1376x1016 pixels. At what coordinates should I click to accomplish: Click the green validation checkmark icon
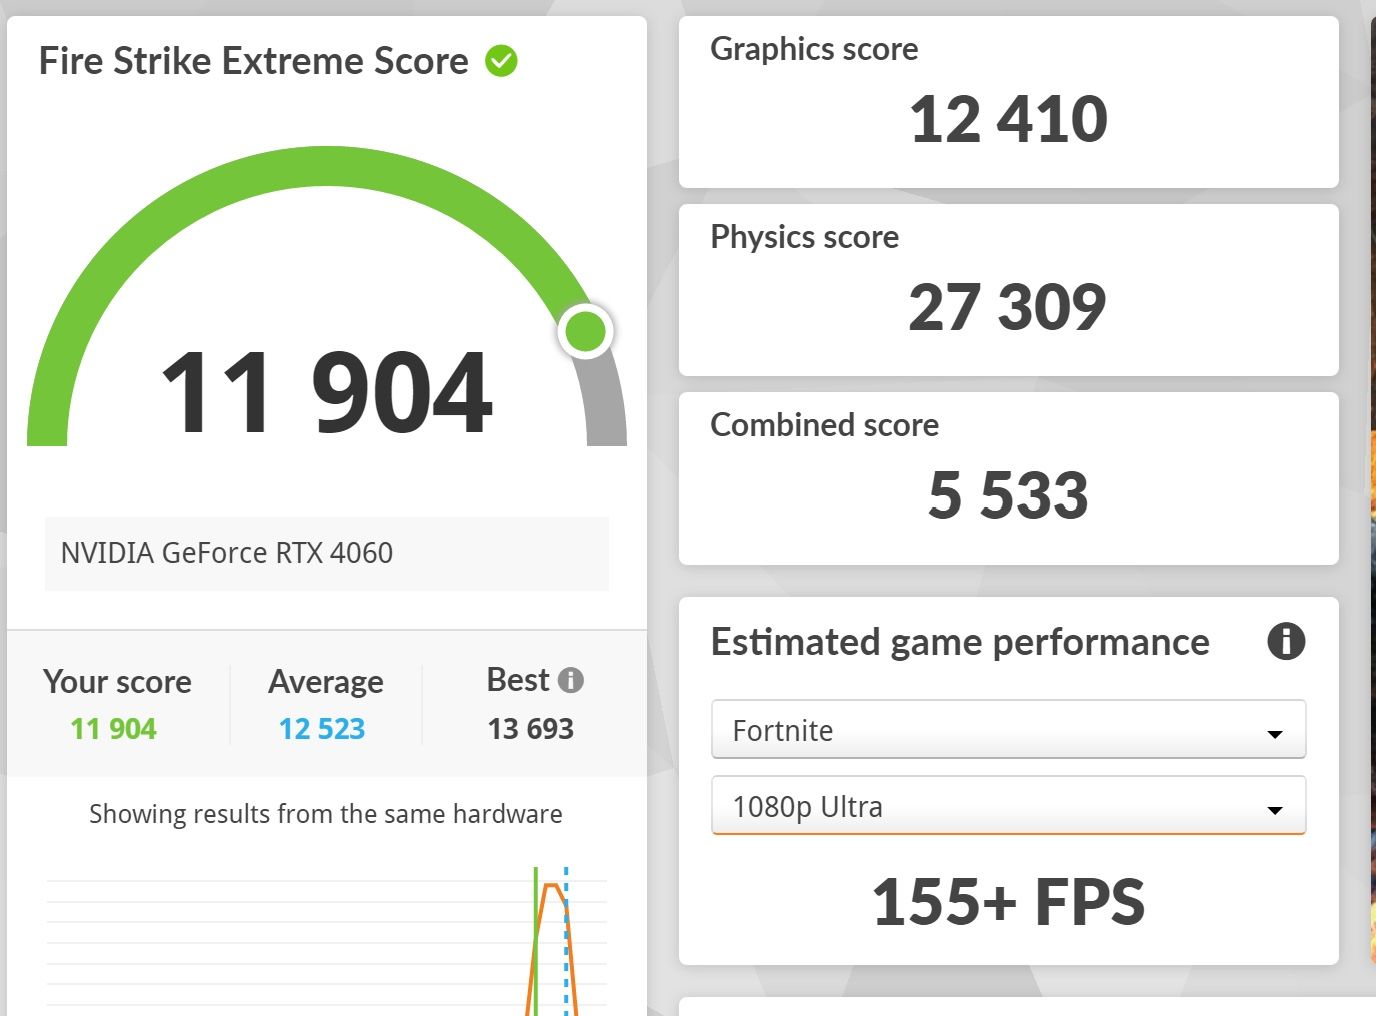point(501,61)
